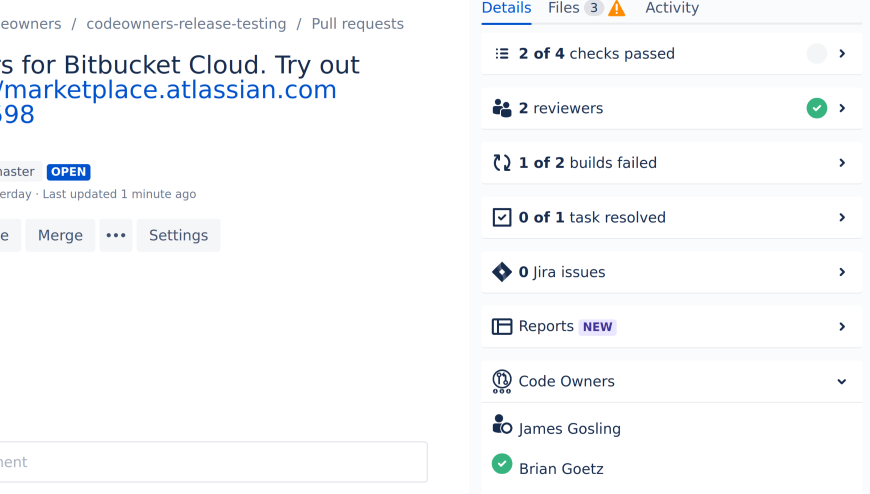Click the gray checks status circle
Viewport: 870px width, 494px height.
coord(817,54)
